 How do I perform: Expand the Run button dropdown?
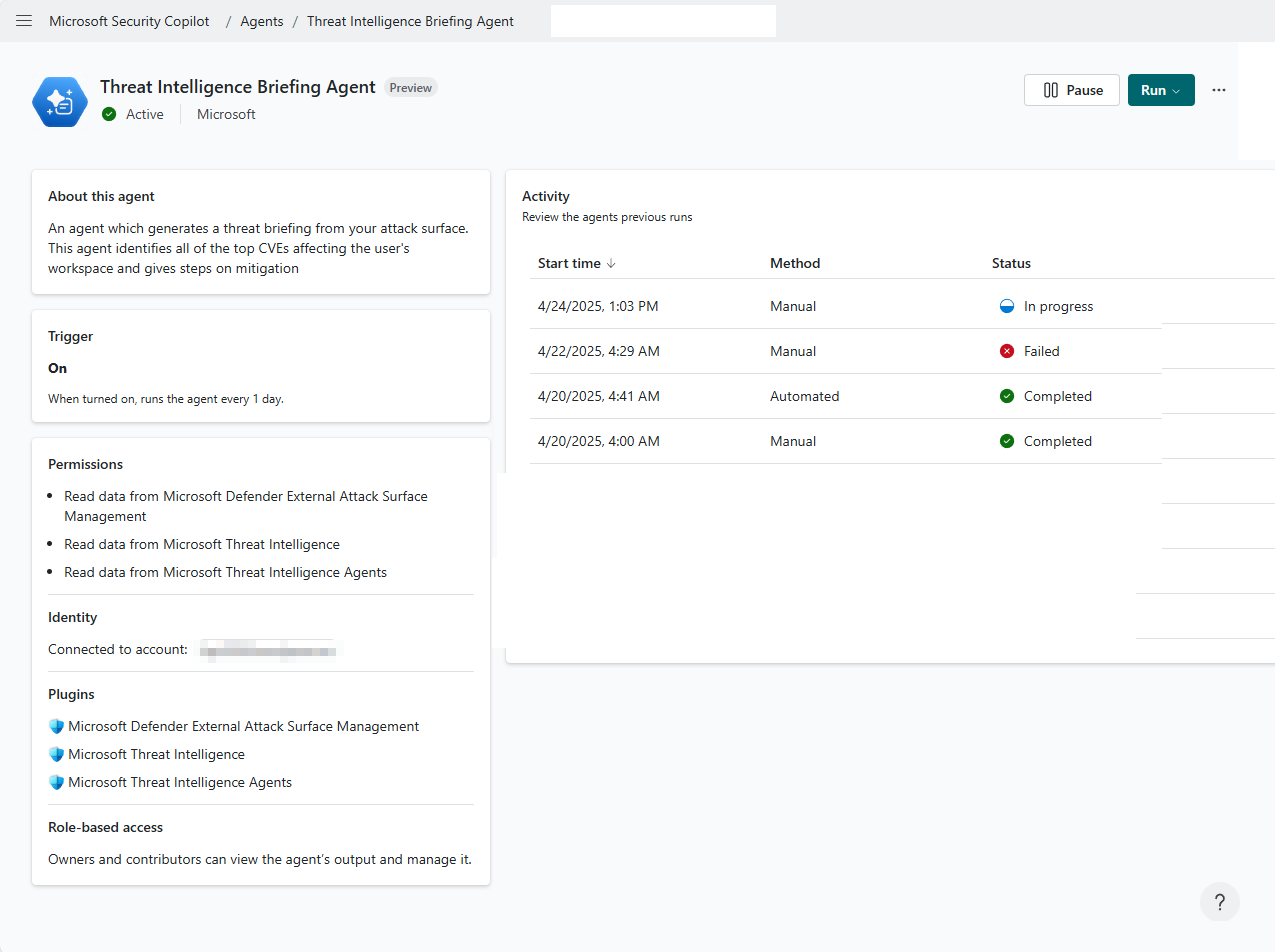(x=1176, y=90)
